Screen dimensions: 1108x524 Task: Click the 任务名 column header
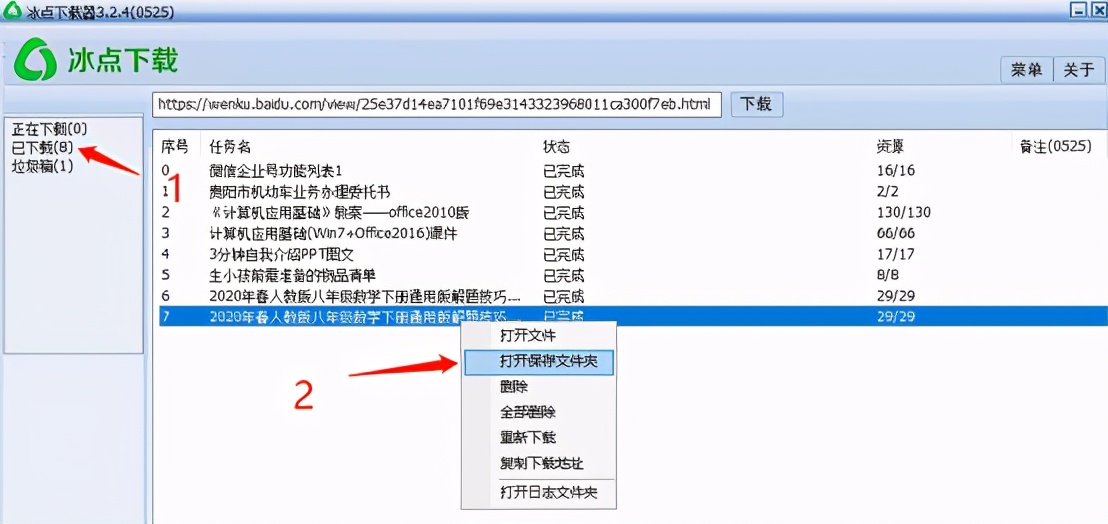pos(230,147)
